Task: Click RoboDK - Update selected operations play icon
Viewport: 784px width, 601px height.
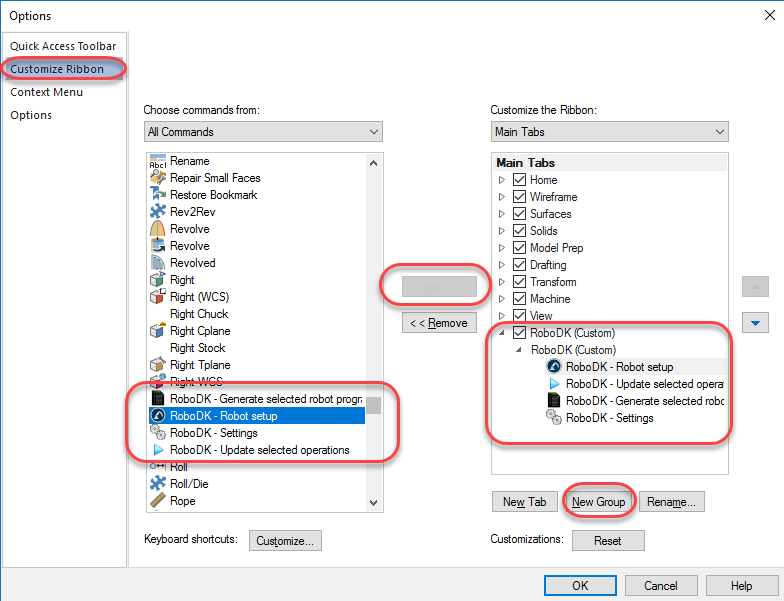Action: [157, 450]
